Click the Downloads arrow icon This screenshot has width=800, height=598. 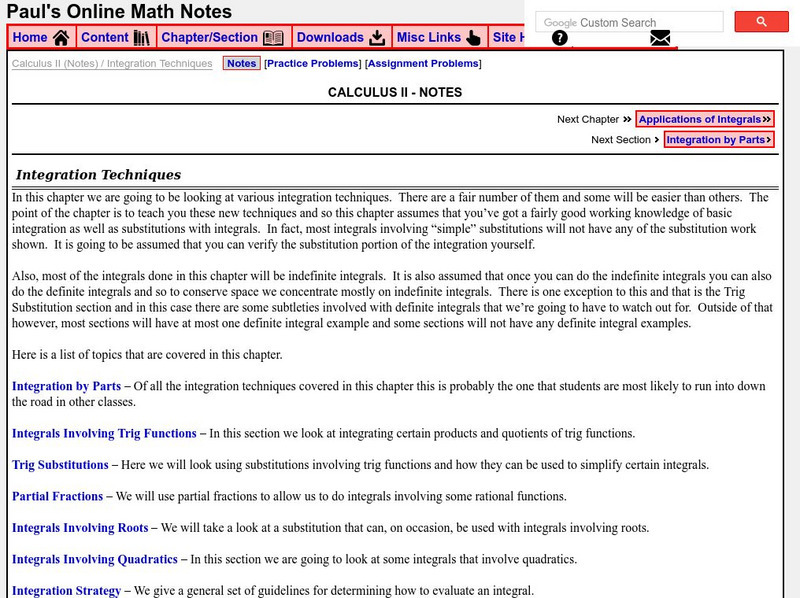377,38
